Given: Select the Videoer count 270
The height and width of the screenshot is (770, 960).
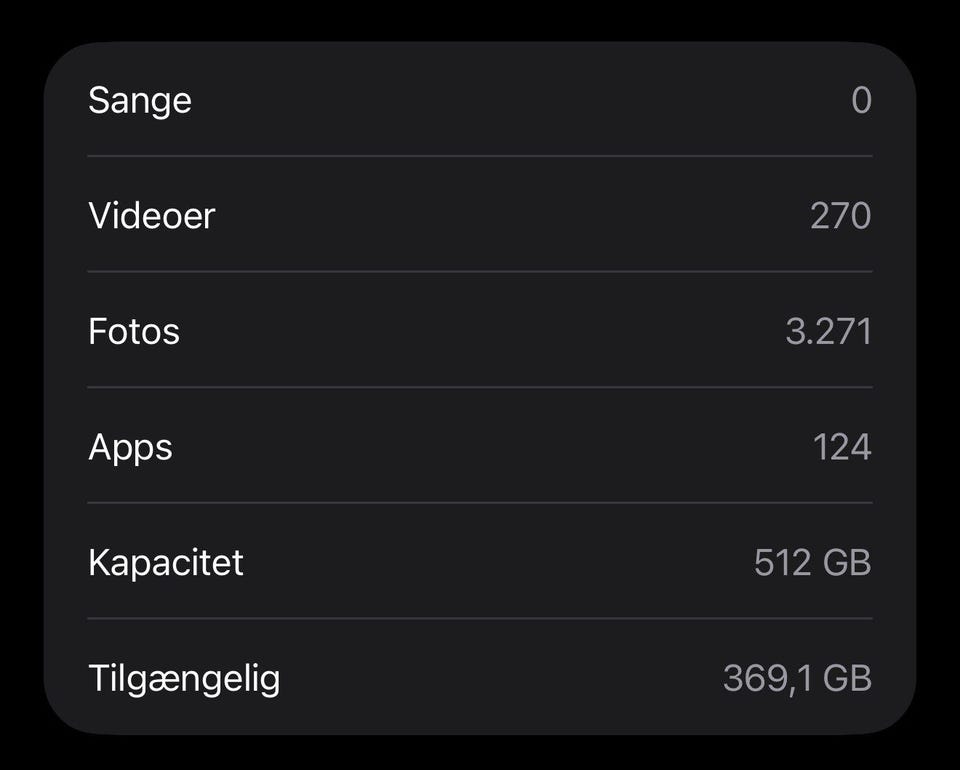Looking at the screenshot, I should point(840,215).
